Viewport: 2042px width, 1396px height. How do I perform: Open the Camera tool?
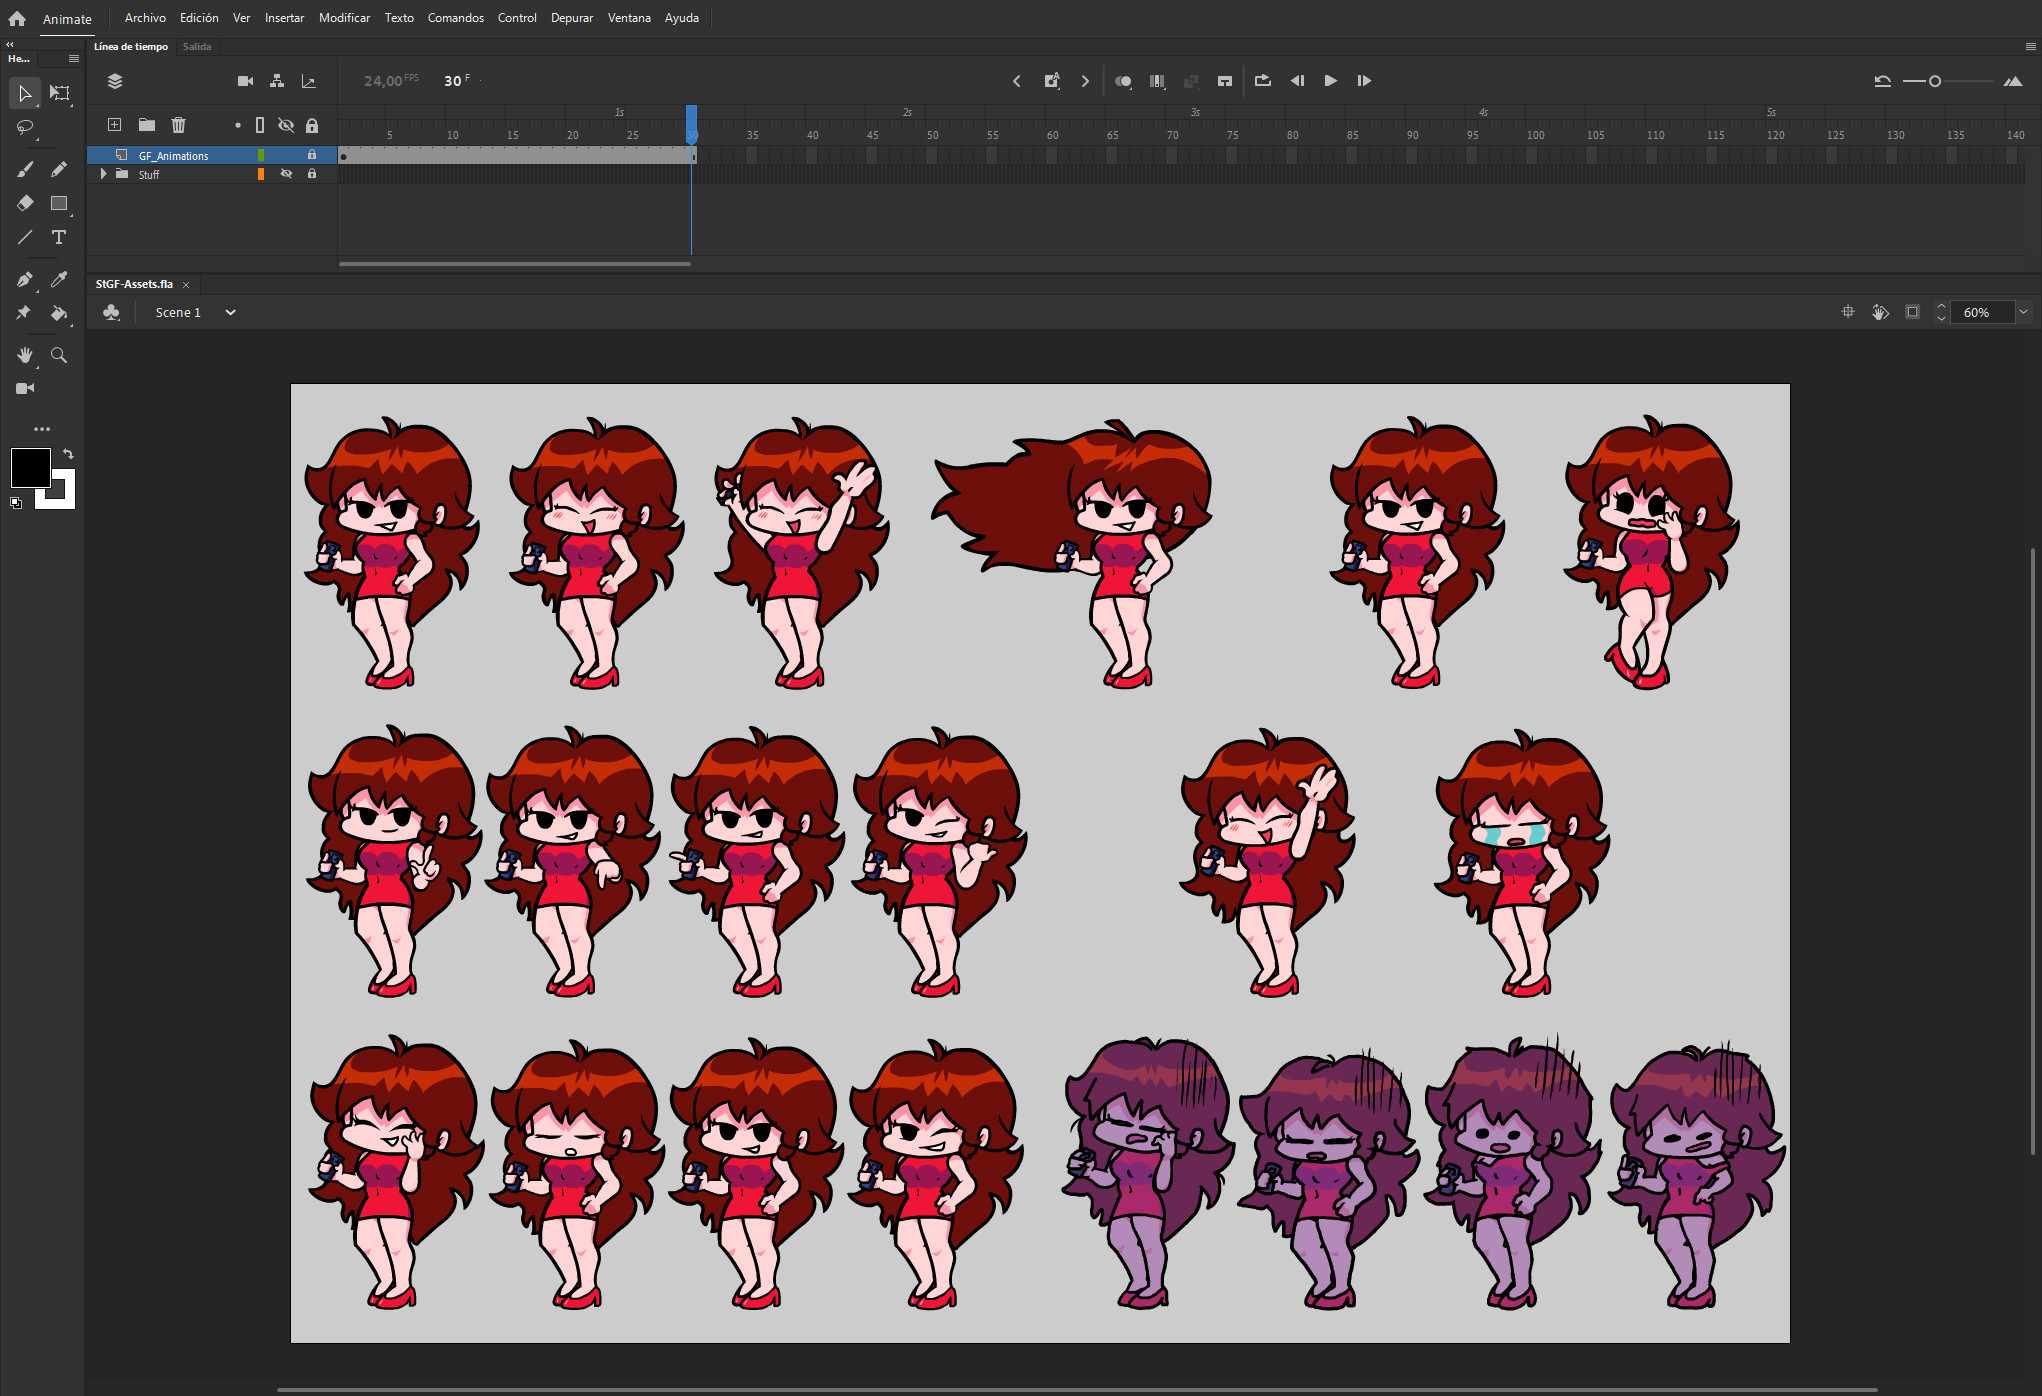click(25, 388)
